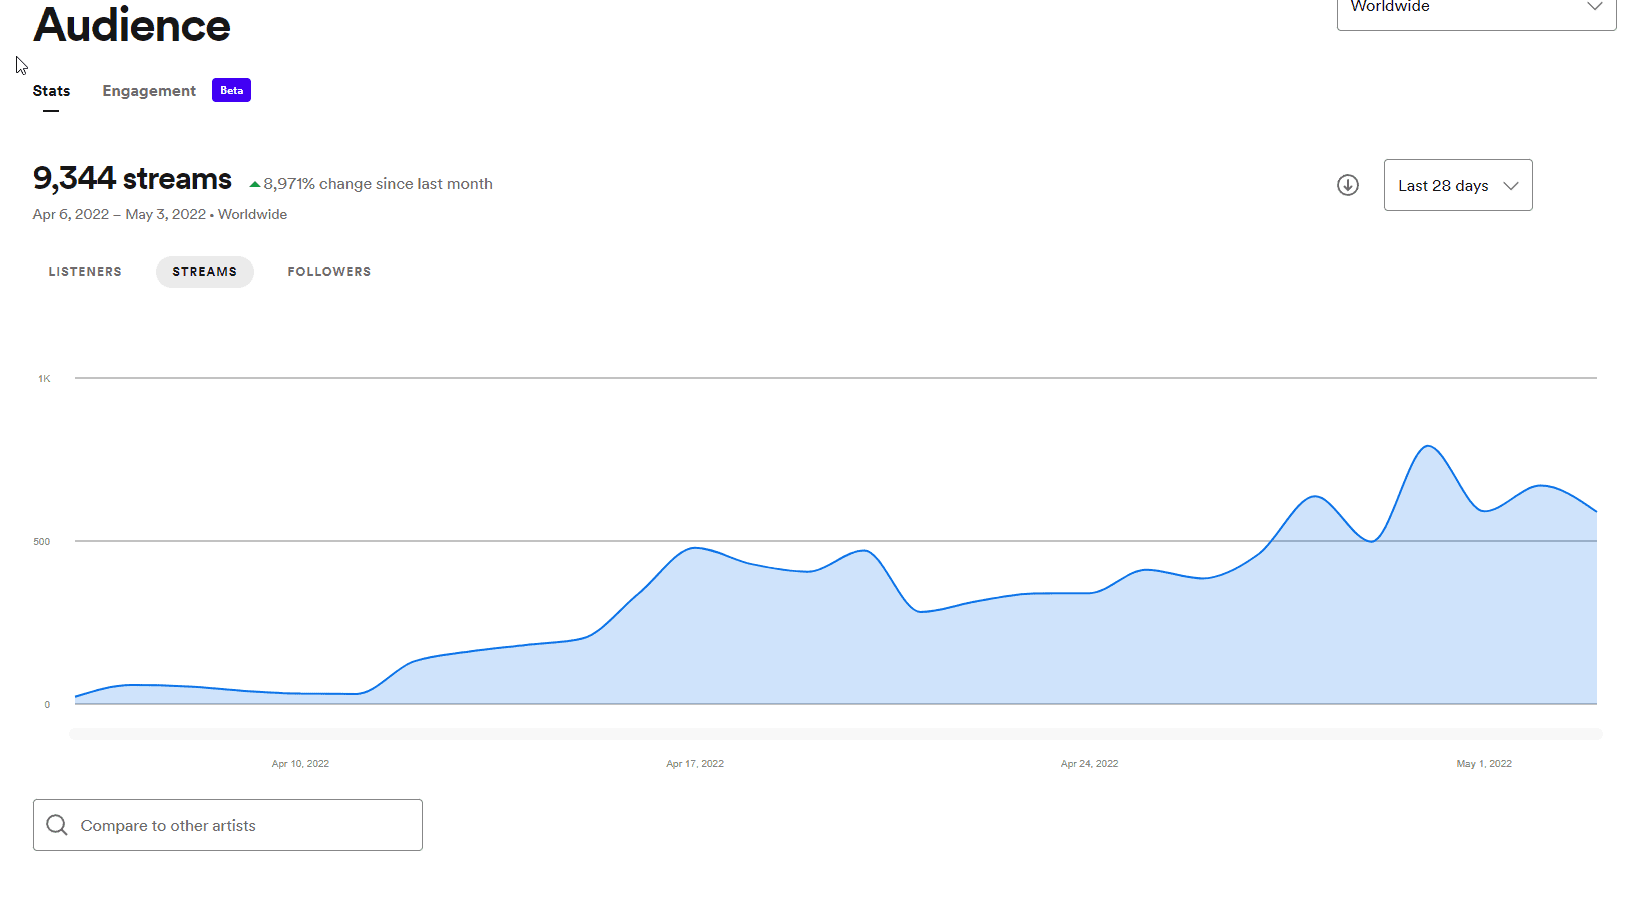
Task: Click the download data icon
Action: [x=1347, y=185]
